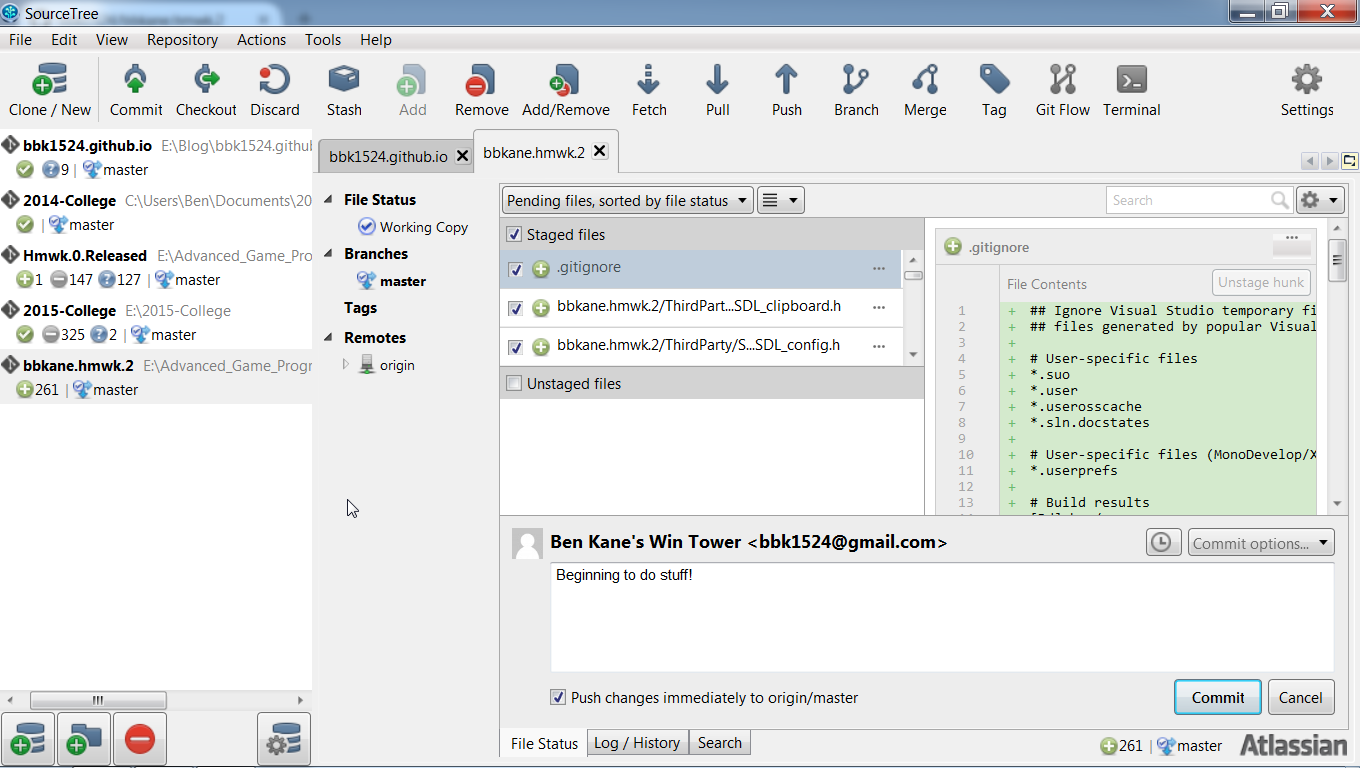Collapse the Branches tree section
This screenshot has height=768, width=1360.
point(328,254)
